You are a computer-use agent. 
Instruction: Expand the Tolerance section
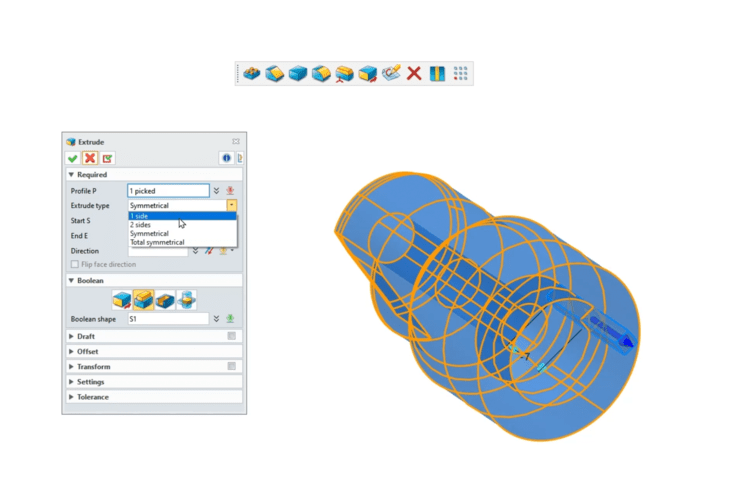71,397
